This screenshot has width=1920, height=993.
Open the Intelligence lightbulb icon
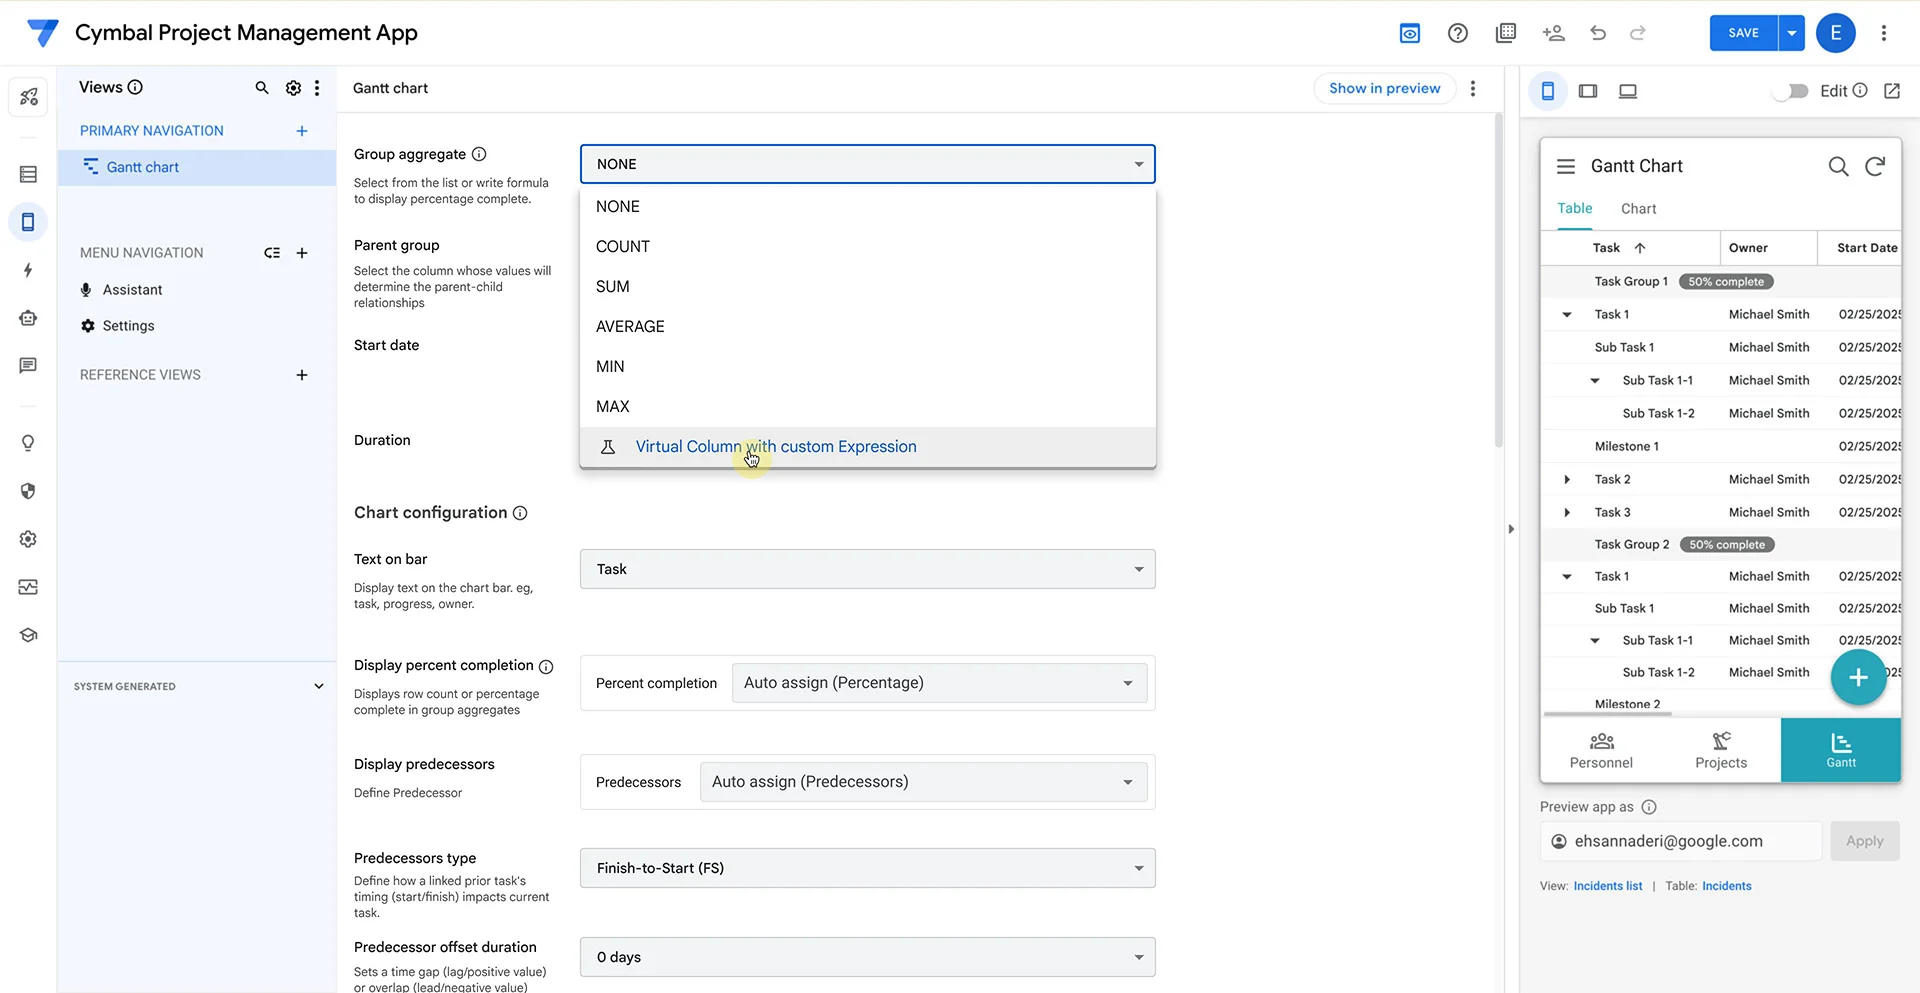[28, 443]
